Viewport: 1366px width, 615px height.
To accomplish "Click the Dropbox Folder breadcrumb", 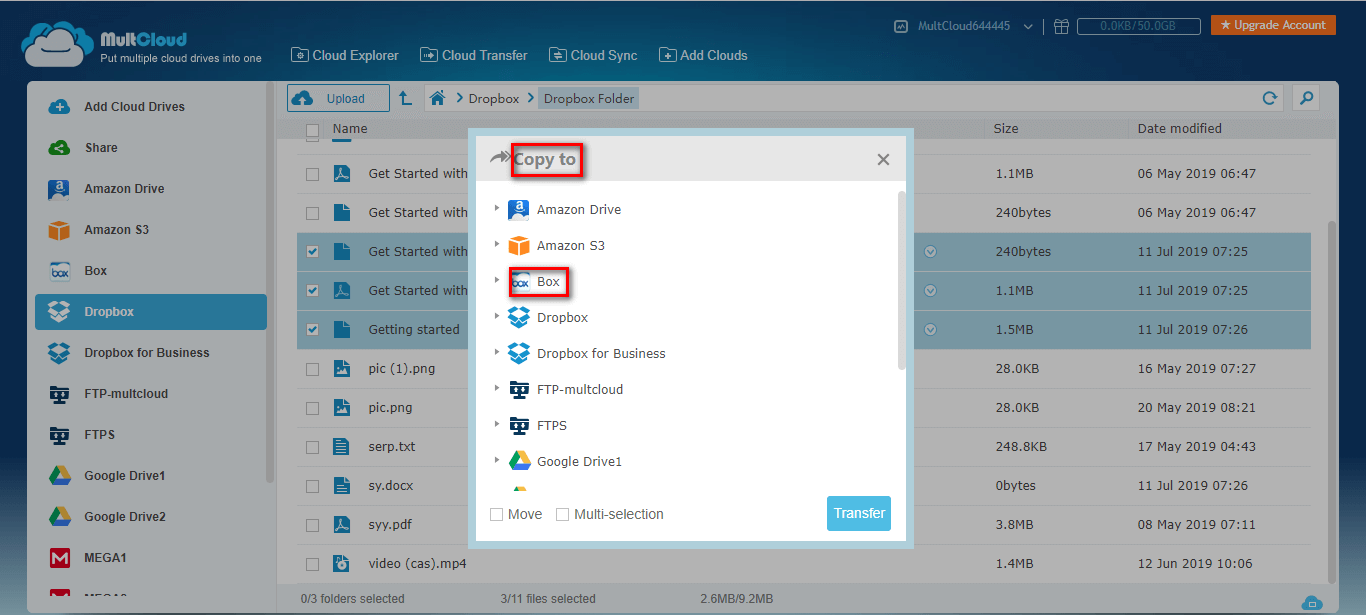I will (589, 99).
